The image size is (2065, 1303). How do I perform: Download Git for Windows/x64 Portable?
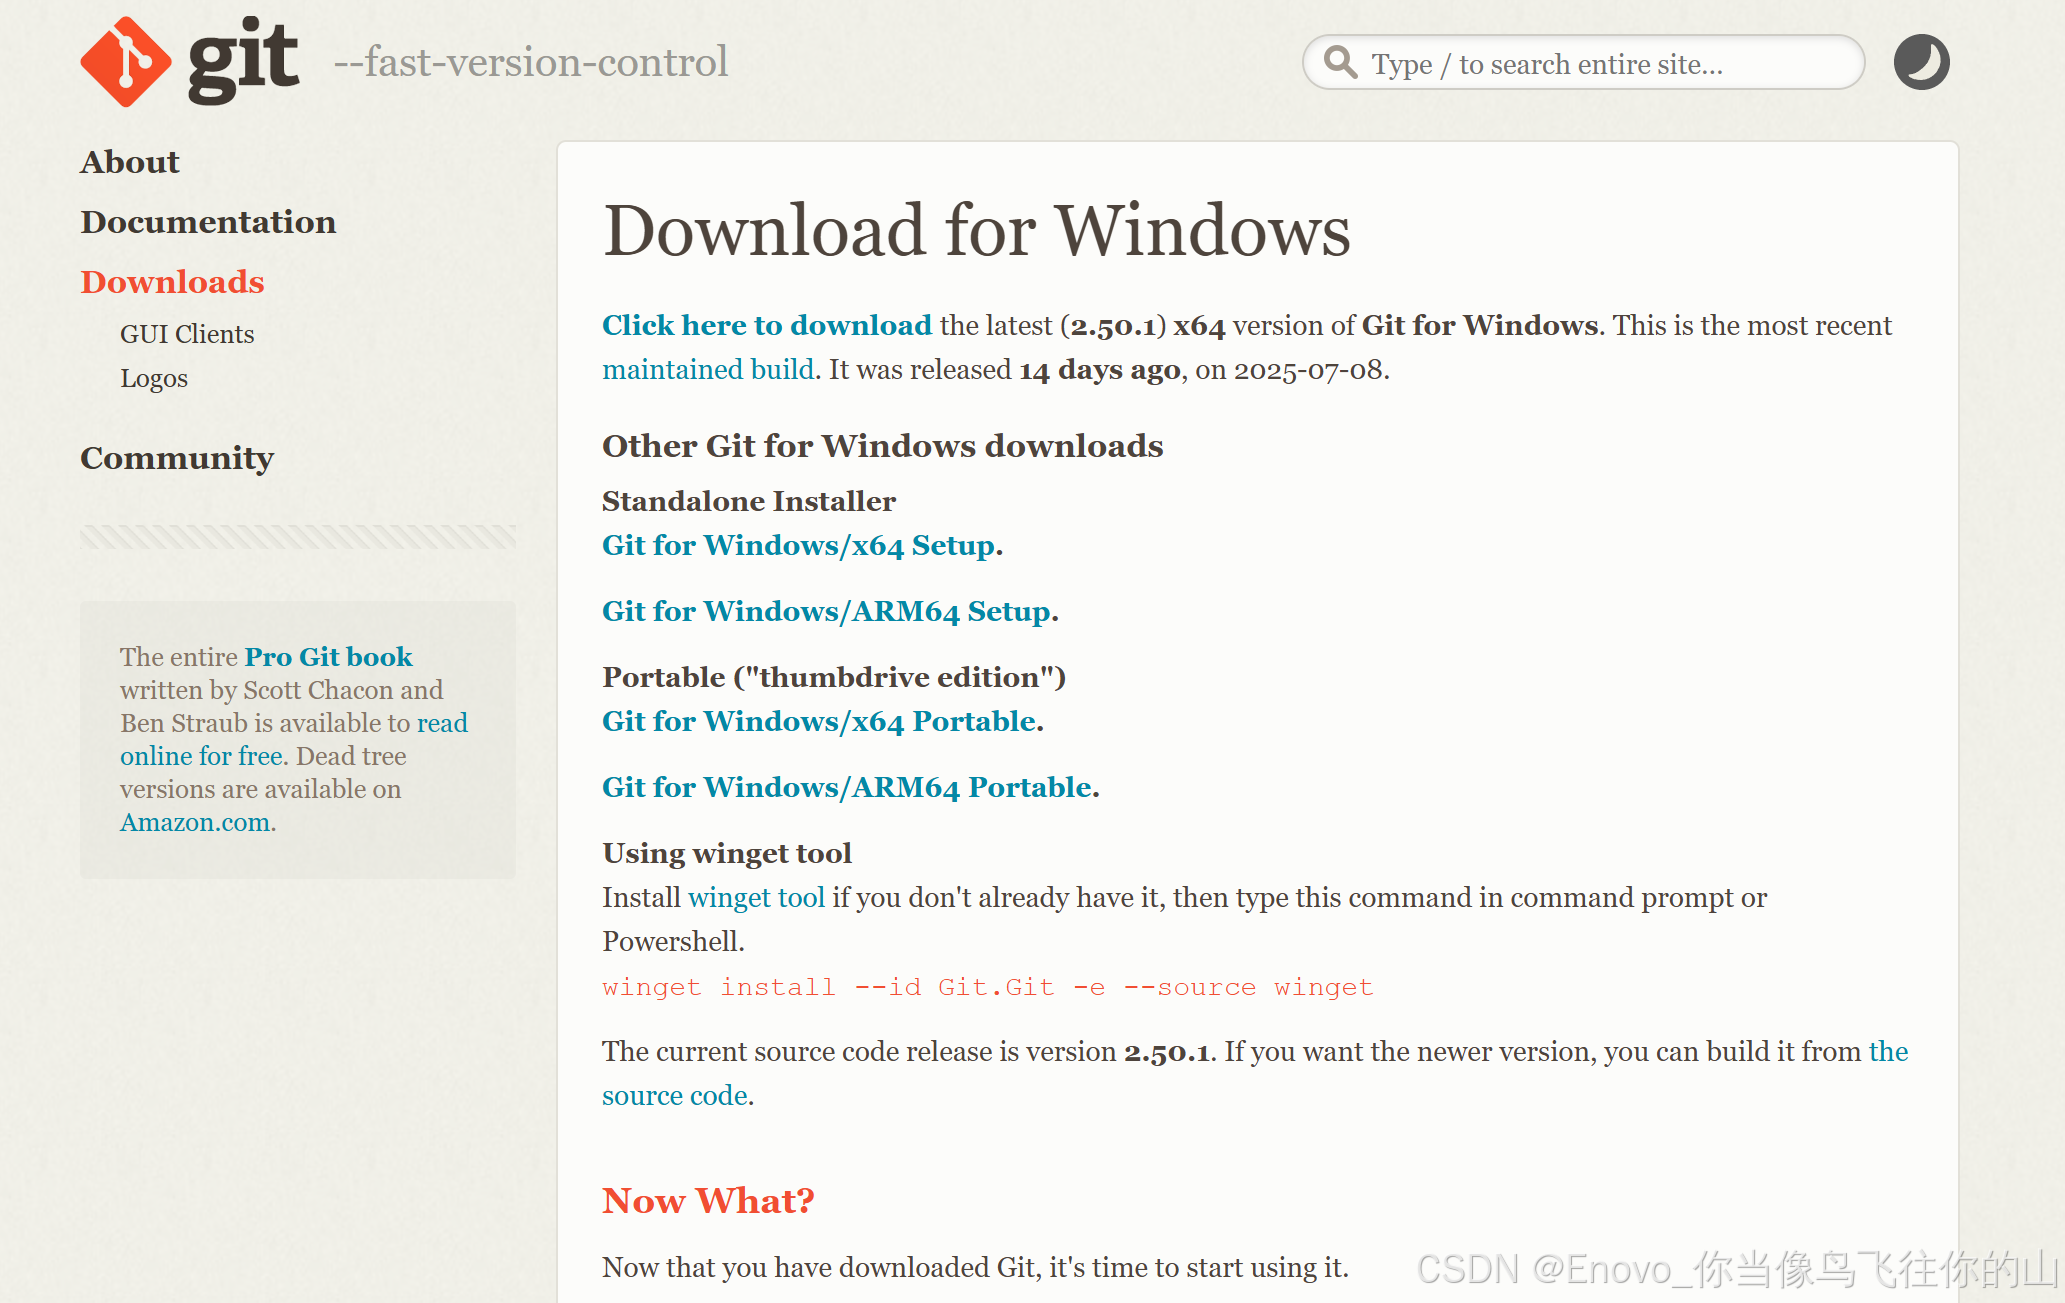[819, 721]
